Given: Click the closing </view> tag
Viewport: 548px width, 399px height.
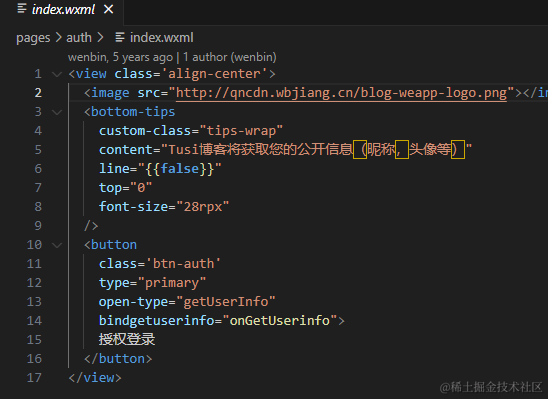Looking at the screenshot, I should [x=95, y=378].
